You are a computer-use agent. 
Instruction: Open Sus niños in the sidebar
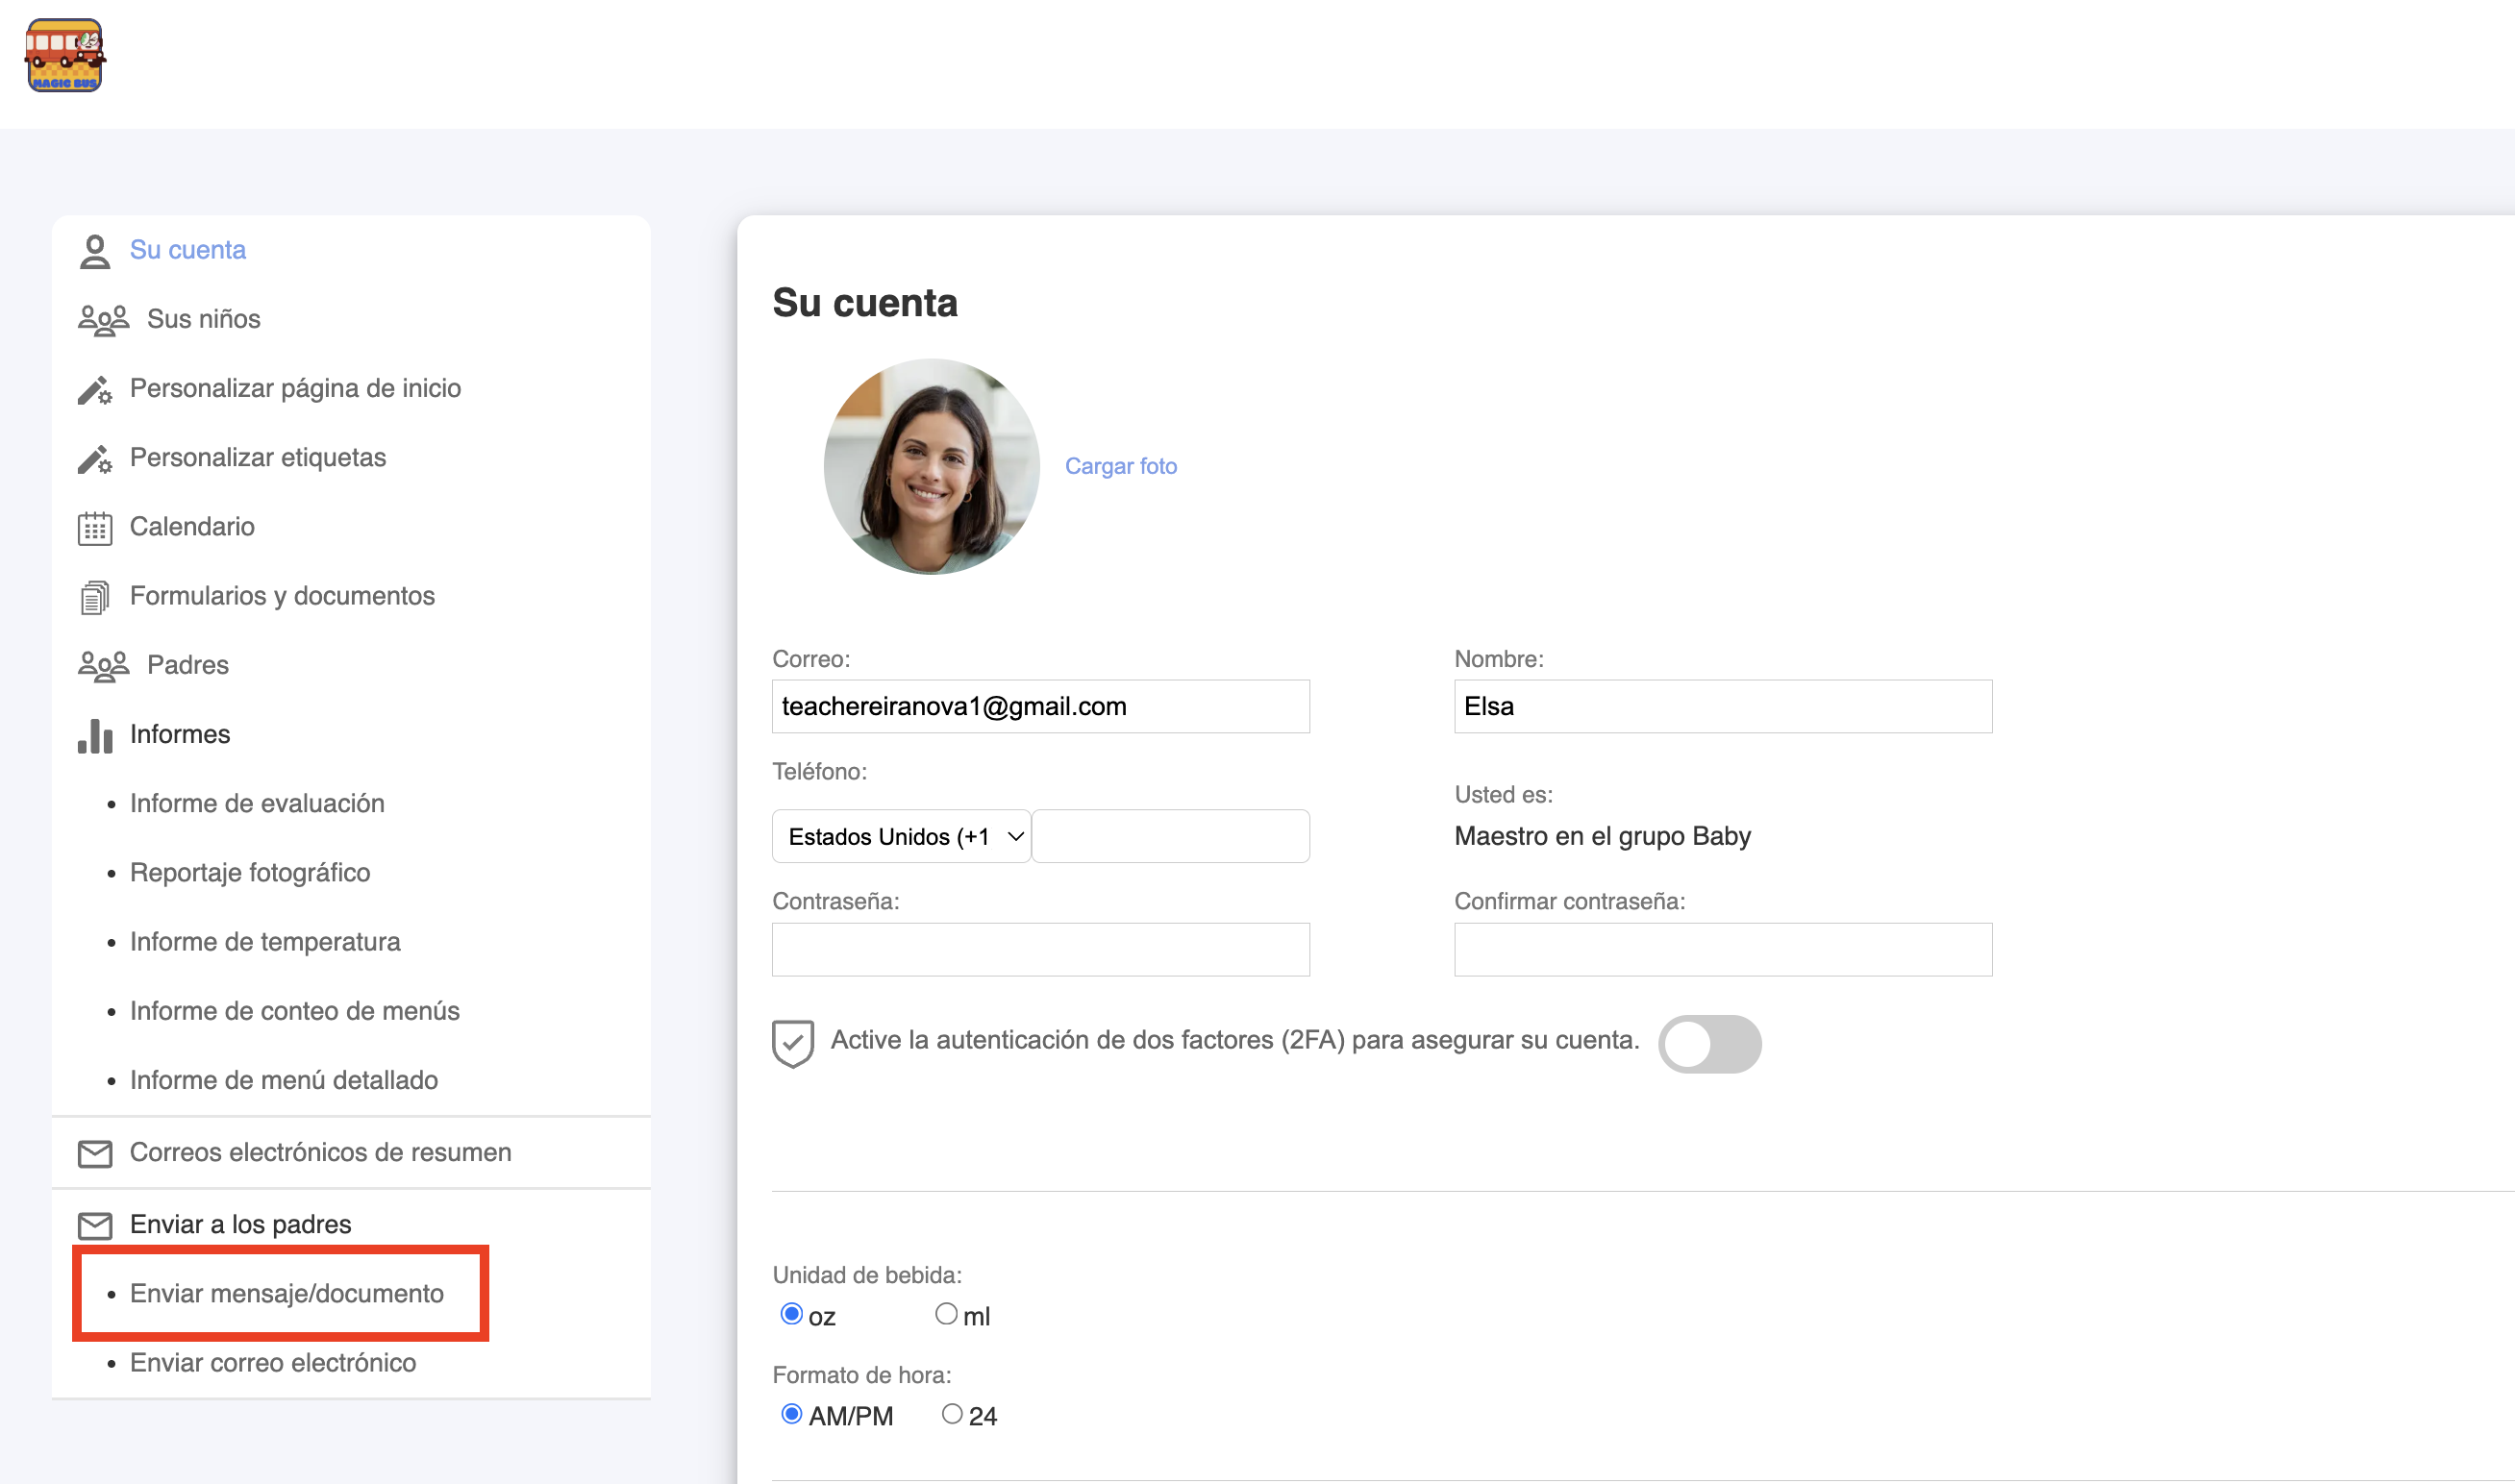pos(203,319)
